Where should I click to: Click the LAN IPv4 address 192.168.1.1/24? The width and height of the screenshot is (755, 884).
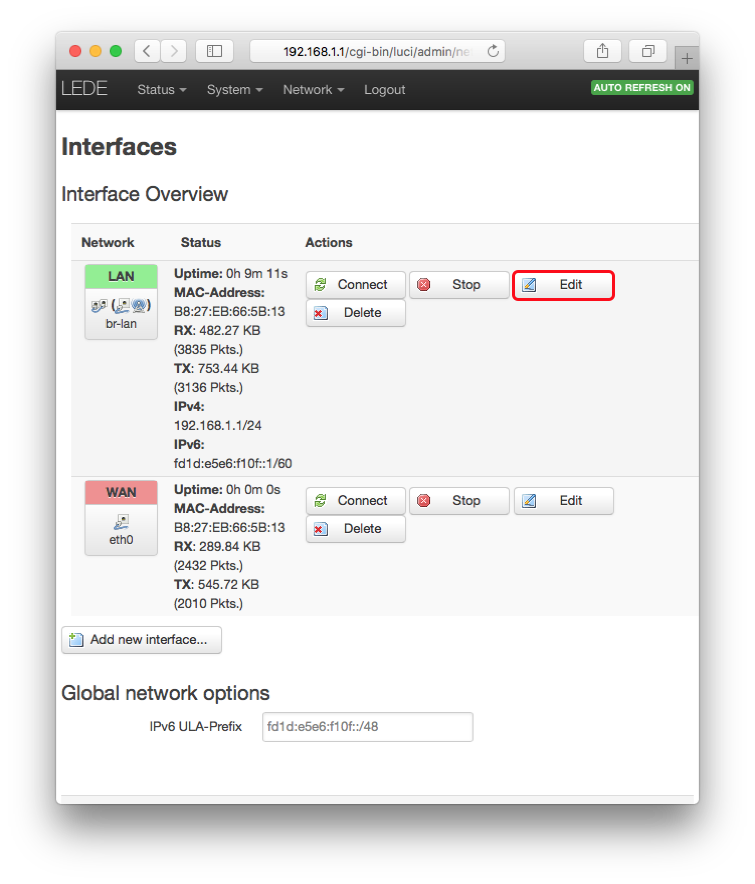pos(218,426)
